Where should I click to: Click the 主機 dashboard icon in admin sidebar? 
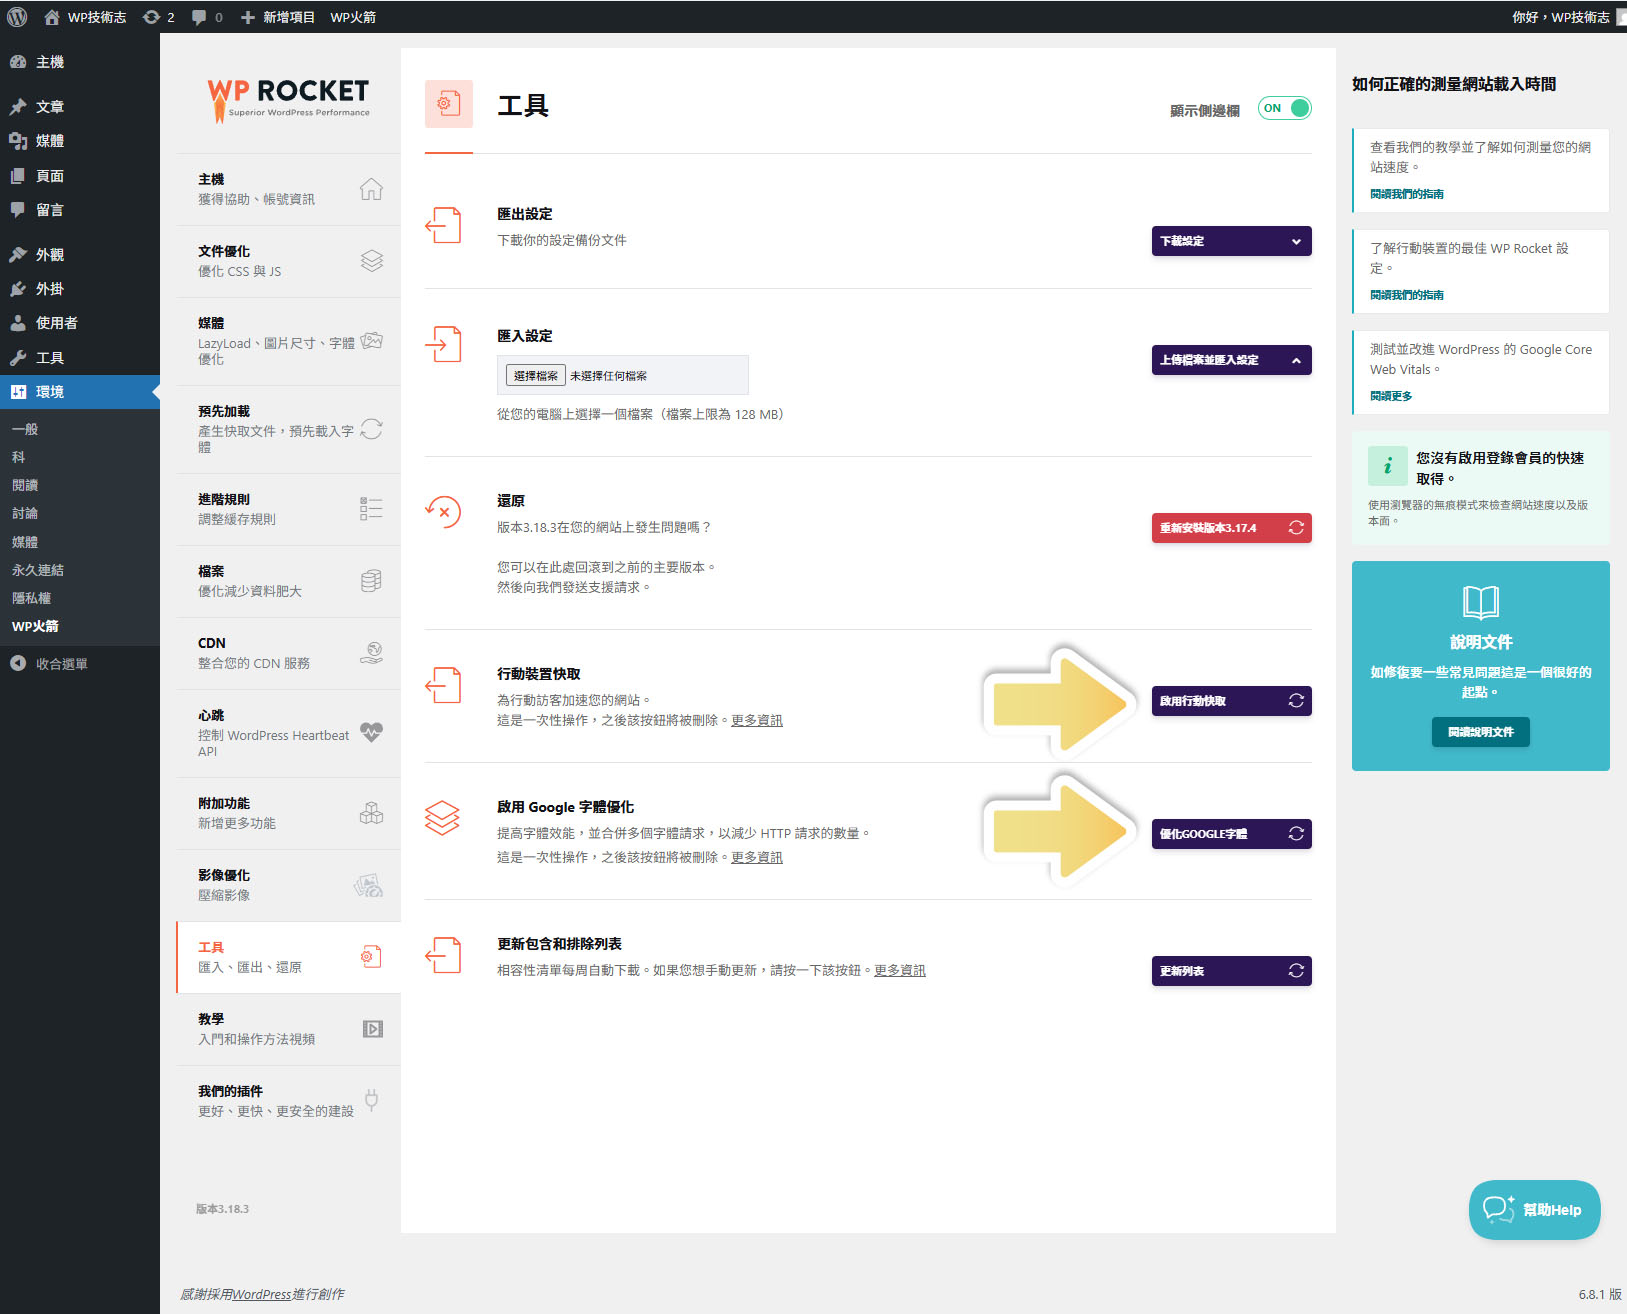point(18,62)
